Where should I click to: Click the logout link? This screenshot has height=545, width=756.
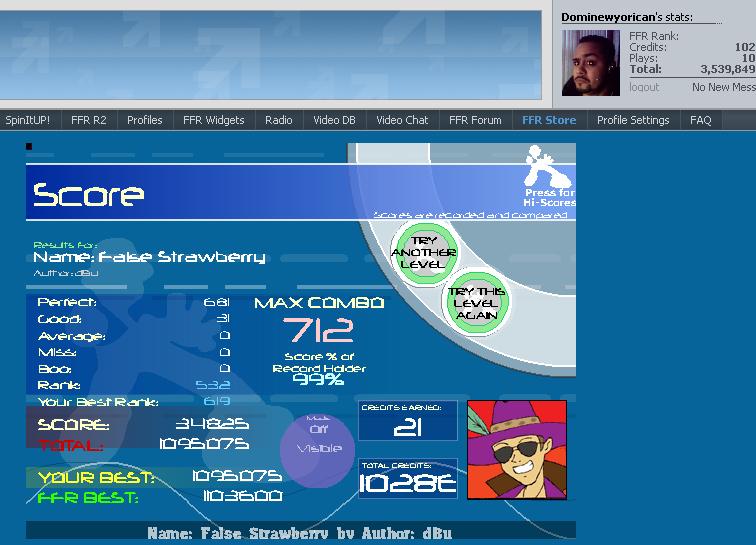click(644, 87)
